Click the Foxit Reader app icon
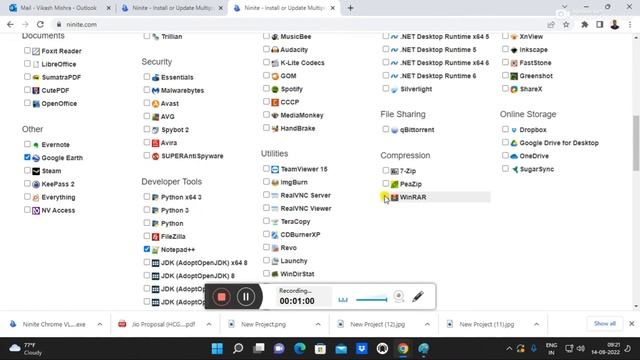Viewport: 640px width, 360px height. pos(36,51)
